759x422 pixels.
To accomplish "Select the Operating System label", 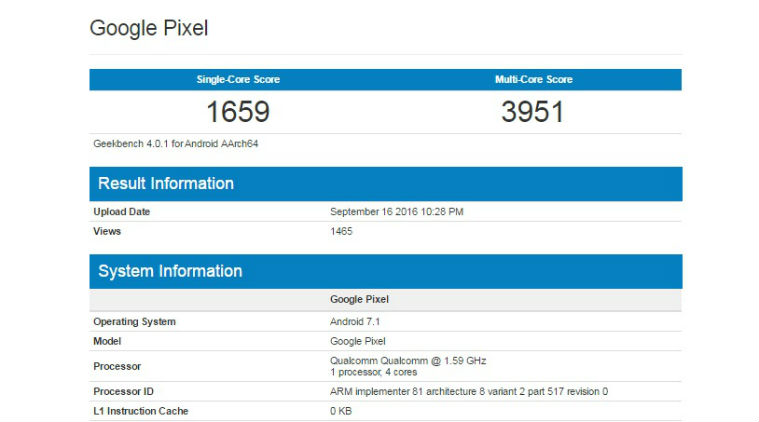I will (135, 321).
